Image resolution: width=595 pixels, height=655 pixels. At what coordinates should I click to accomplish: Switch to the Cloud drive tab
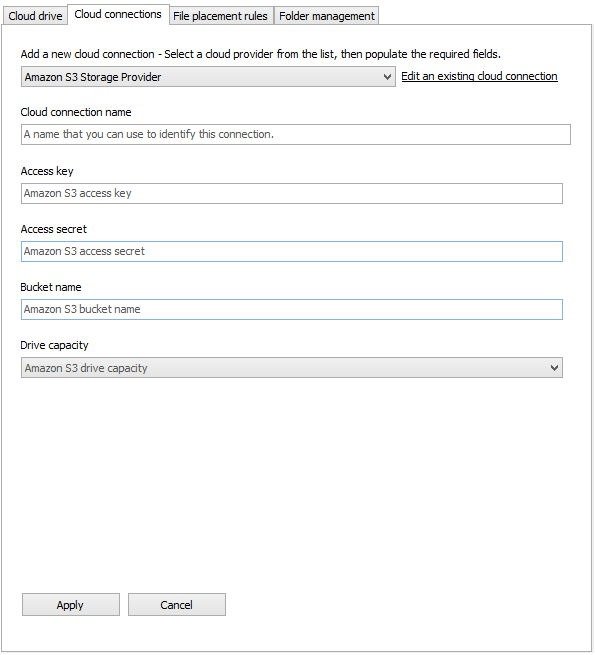(x=35, y=16)
